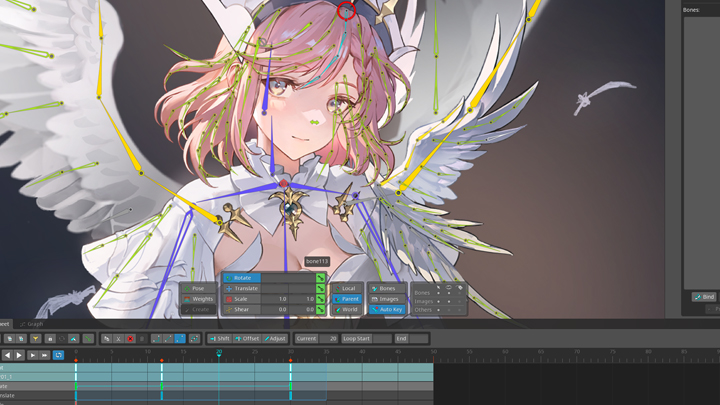Toggle Bones compensation
Image resolution: width=720 pixels, height=405 pixels.
[x=387, y=288]
